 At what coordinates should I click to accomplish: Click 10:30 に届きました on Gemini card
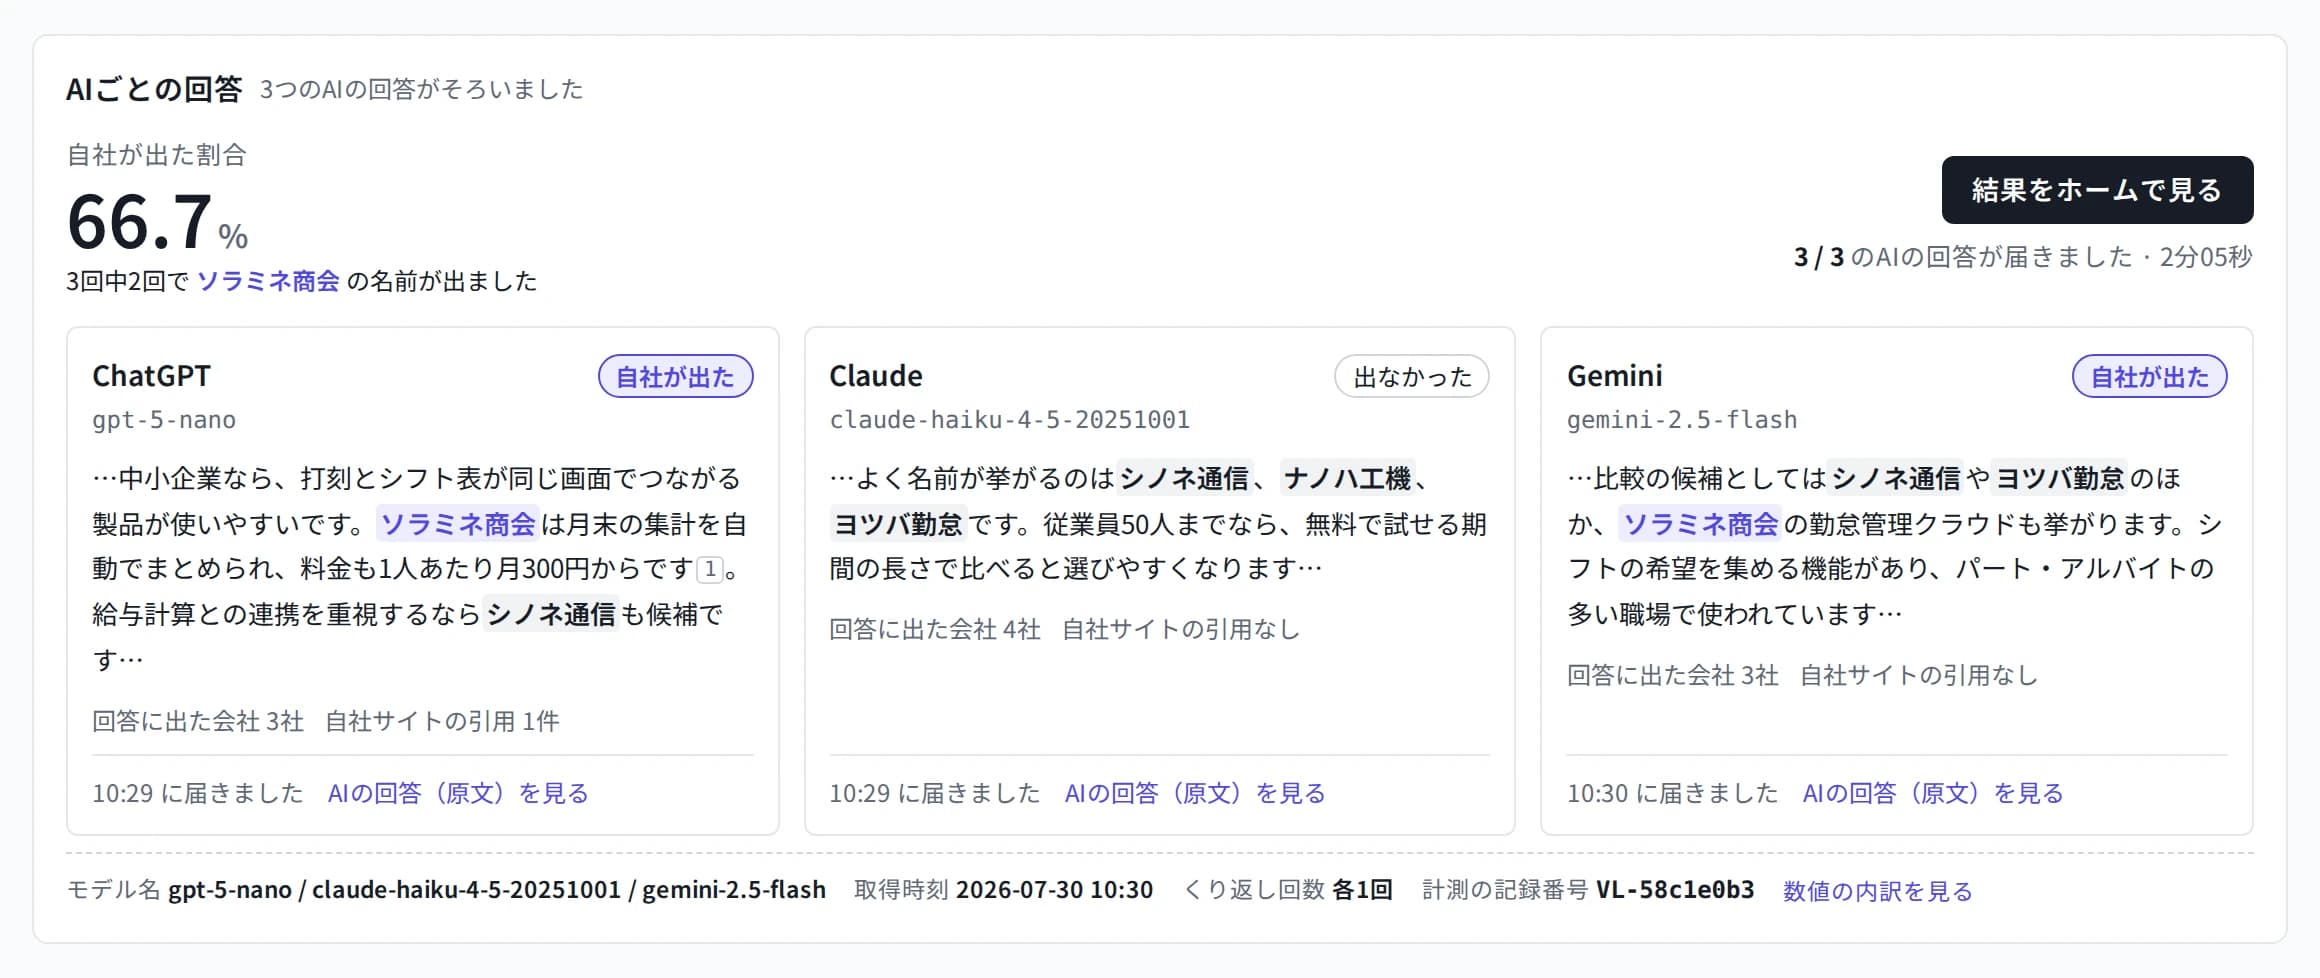coord(1672,793)
